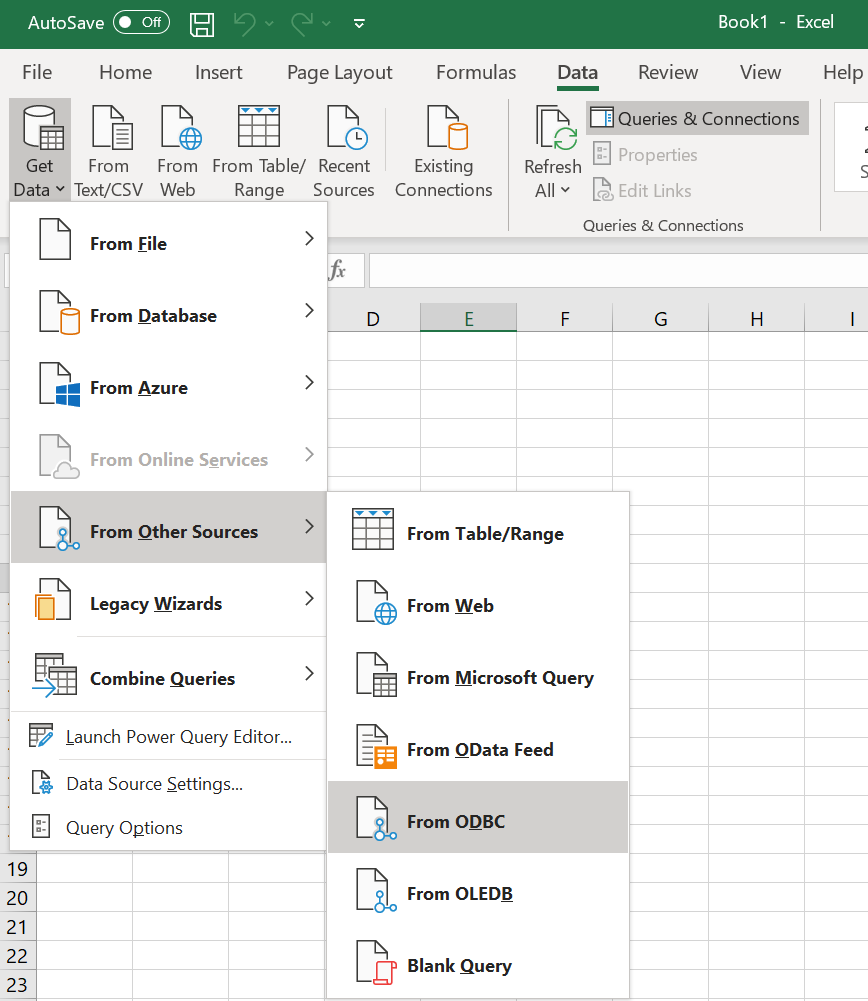Switch to the Insert tab
The height and width of the screenshot is (1001, 868).
coord(219,72)
